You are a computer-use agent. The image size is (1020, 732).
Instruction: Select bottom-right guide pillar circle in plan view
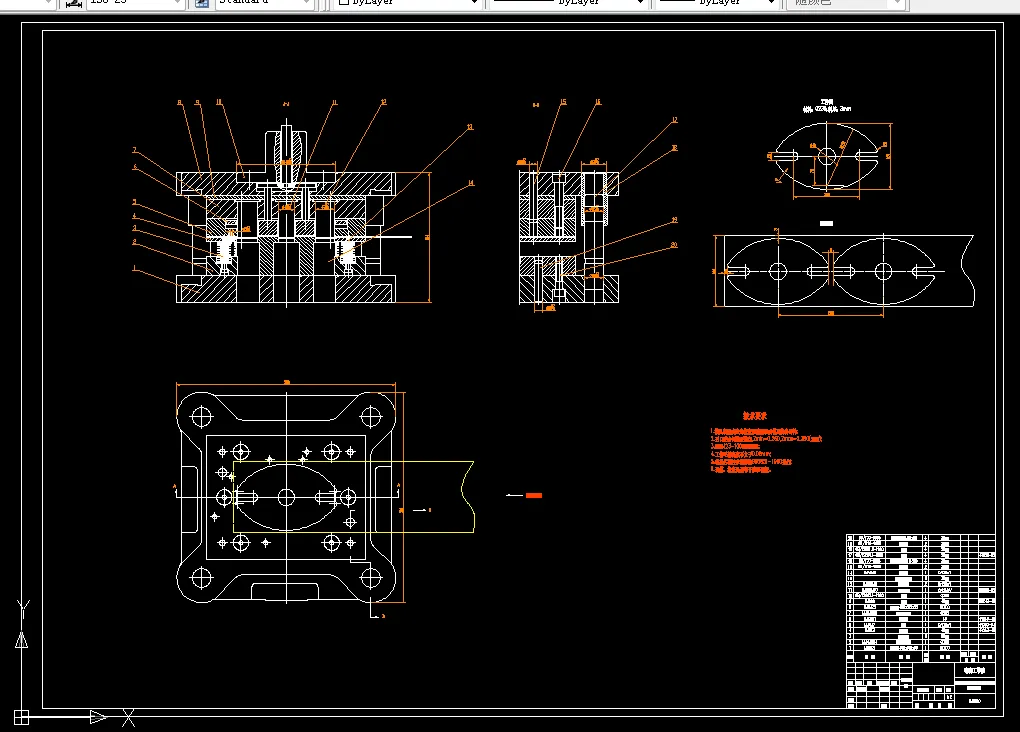click(x=371, y=577)
